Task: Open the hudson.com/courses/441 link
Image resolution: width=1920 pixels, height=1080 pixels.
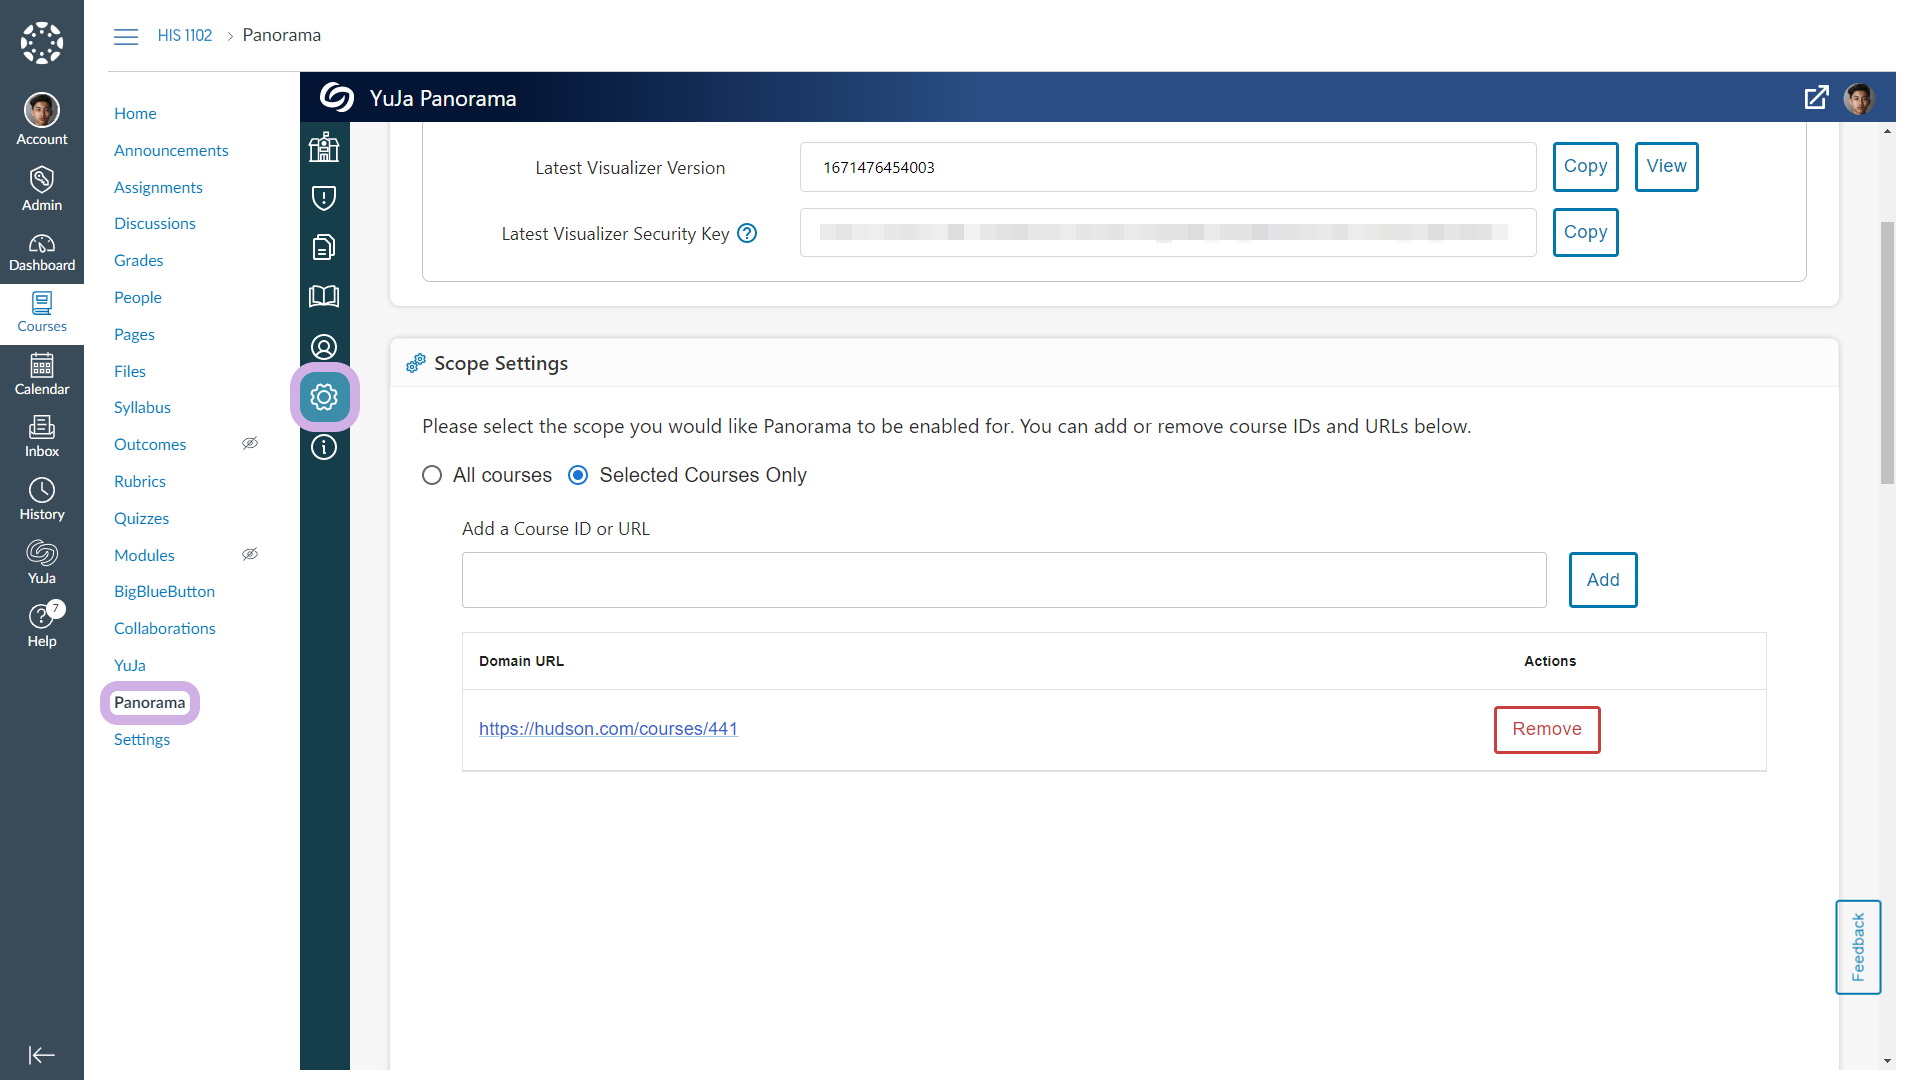Action: 608,729
